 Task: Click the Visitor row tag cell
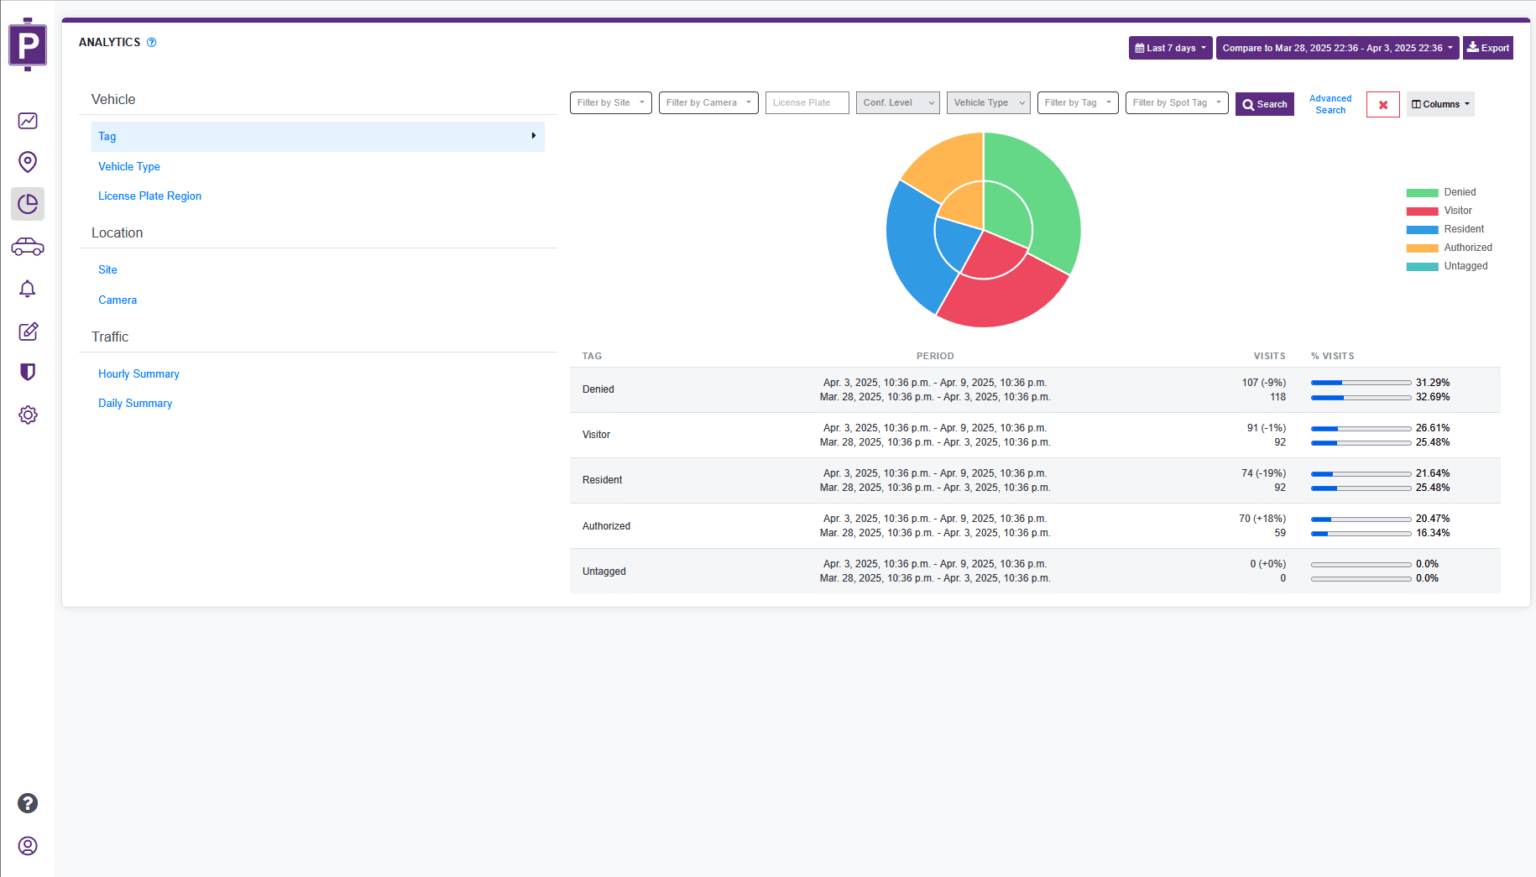coord(596,435)
